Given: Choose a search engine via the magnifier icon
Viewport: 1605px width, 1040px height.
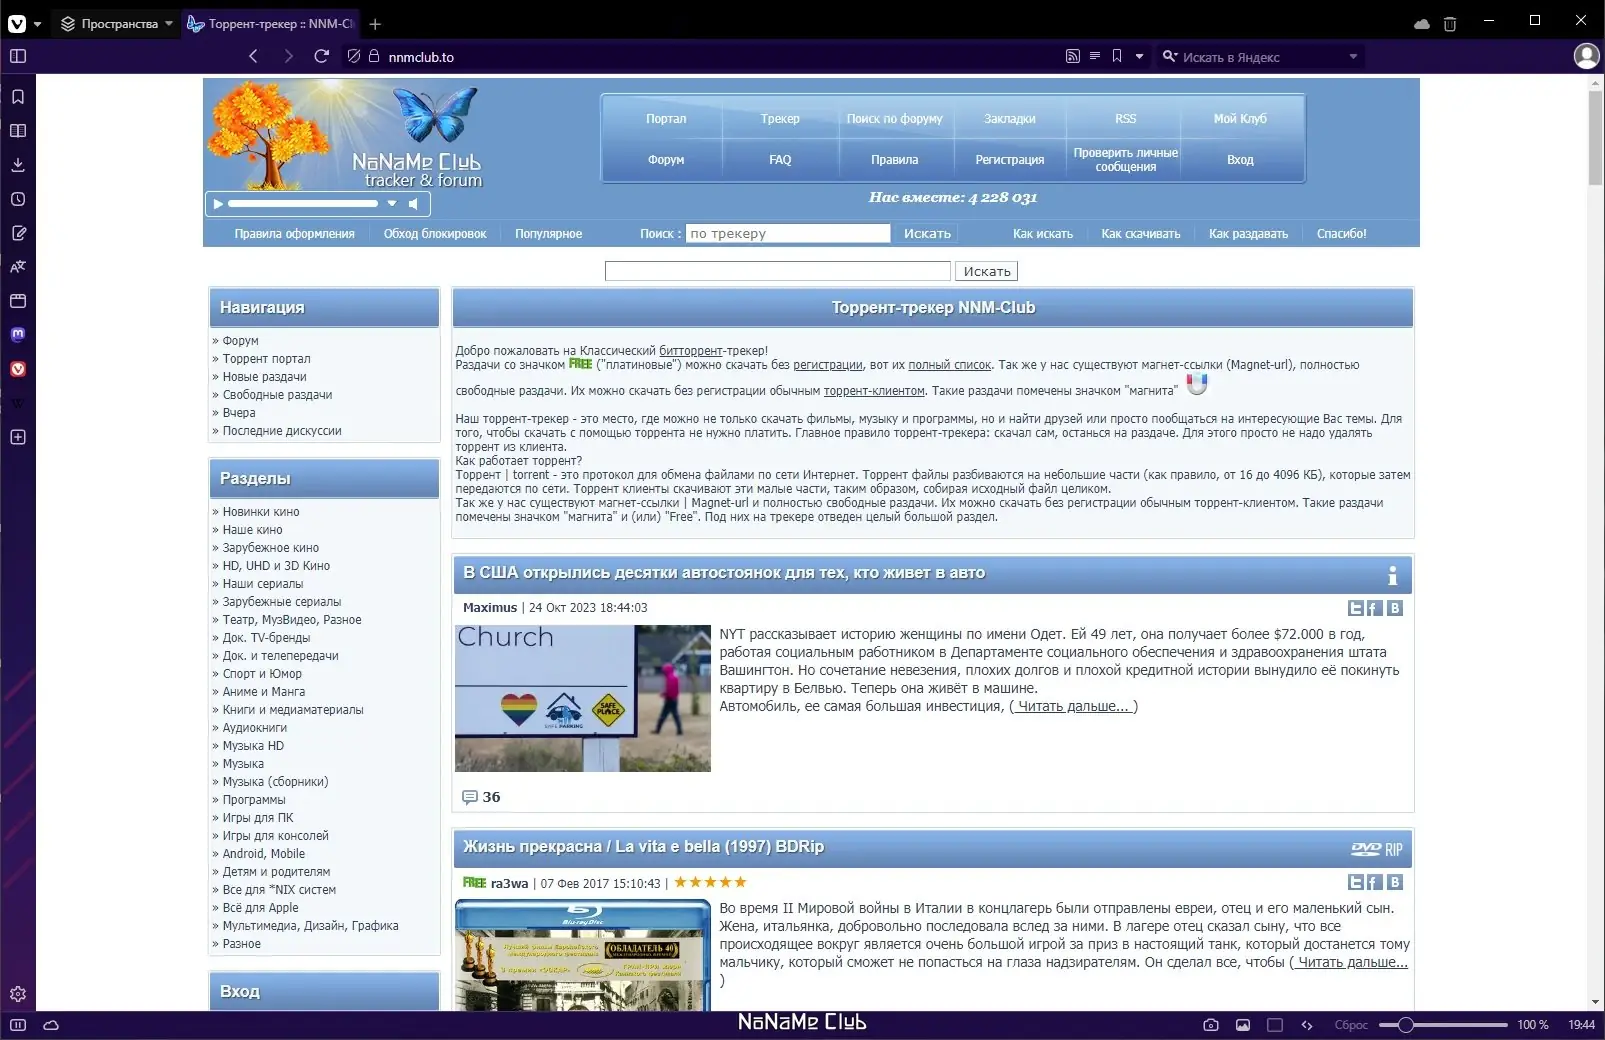Looking at the screenshot, I should tap(1169, 57).
